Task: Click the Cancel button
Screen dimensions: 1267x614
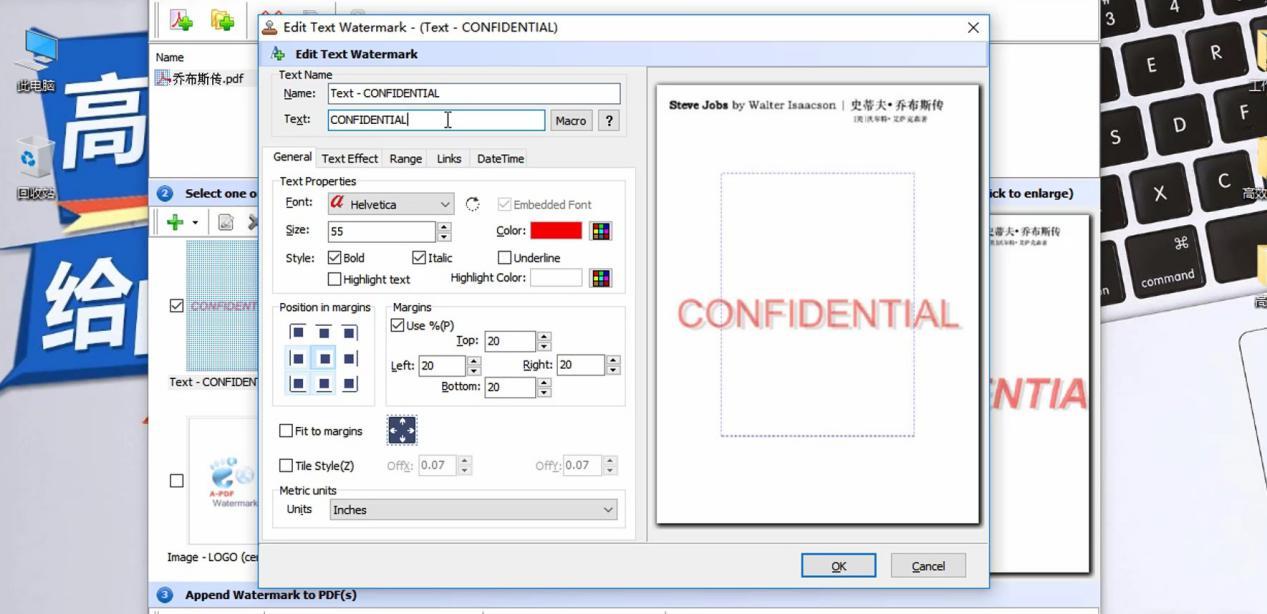Action: tap(928, 565)
